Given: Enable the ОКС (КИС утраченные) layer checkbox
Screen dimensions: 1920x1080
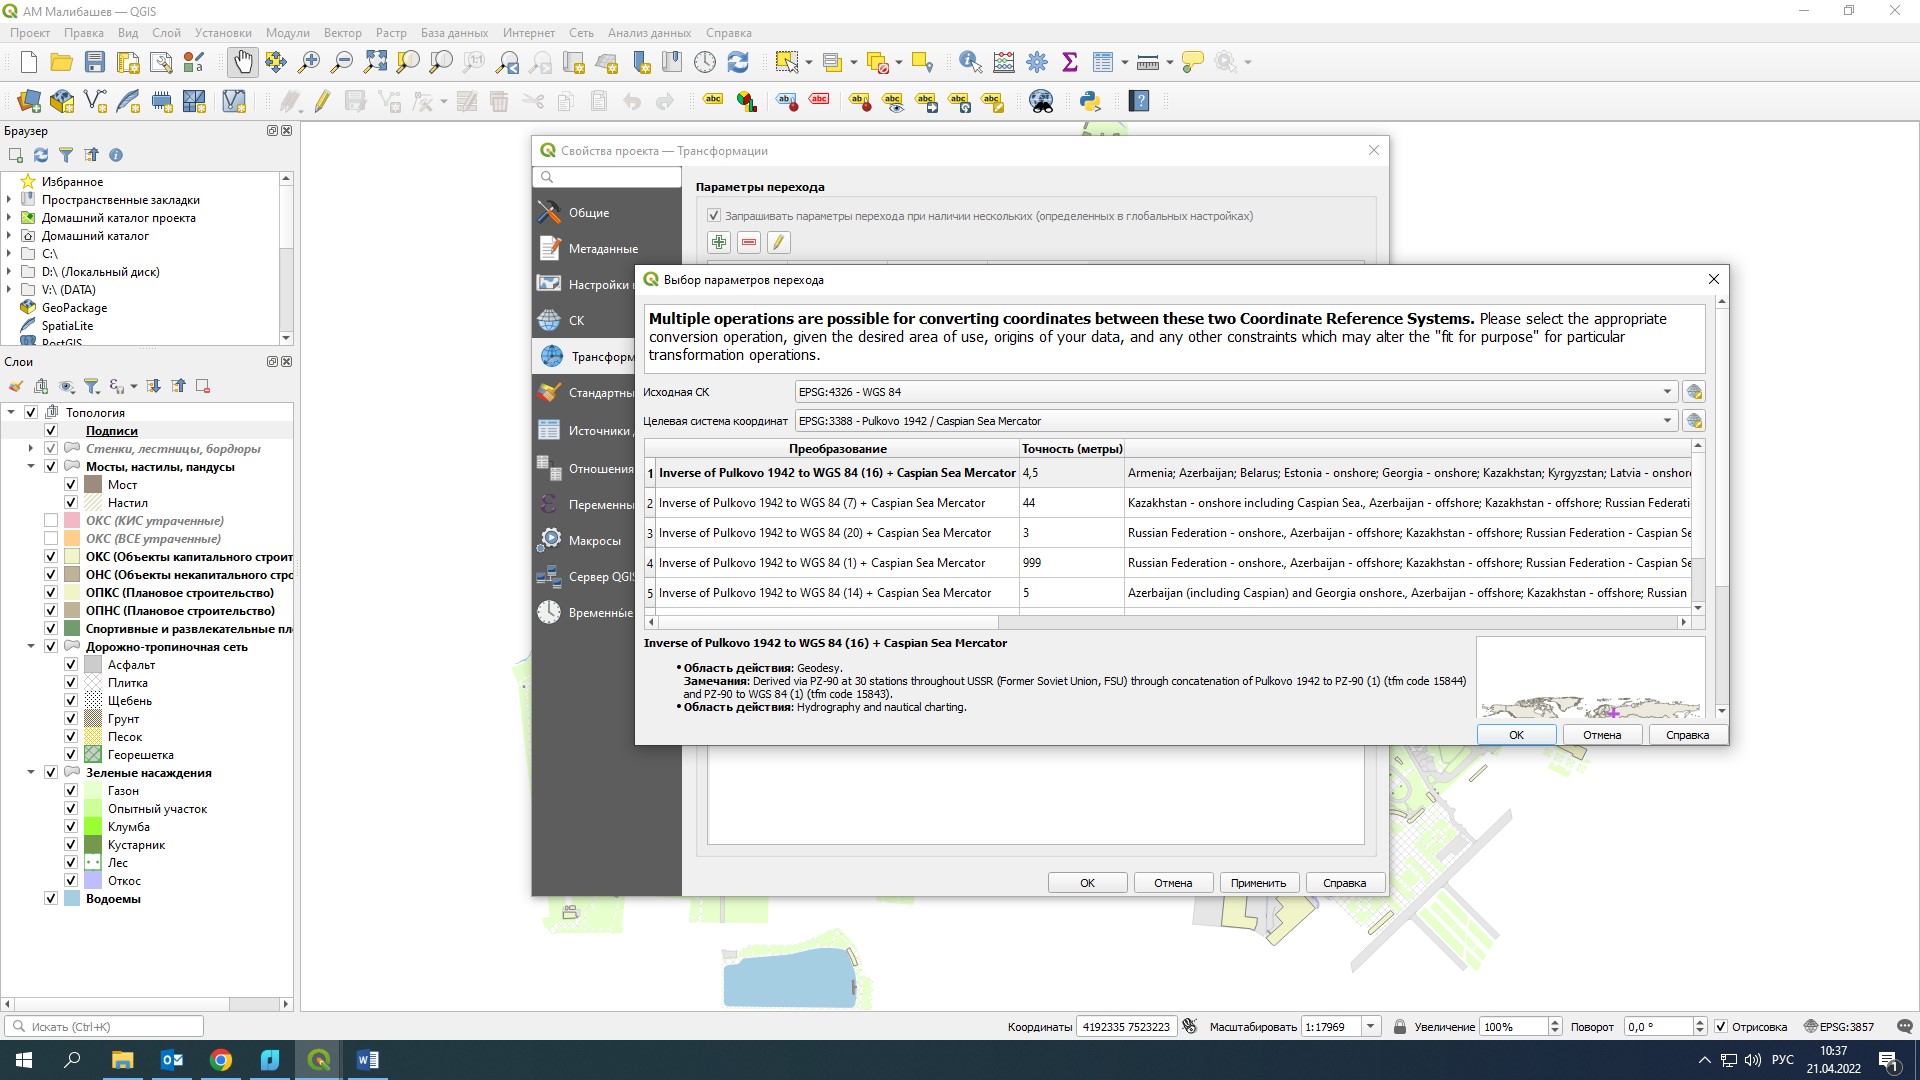Looking at the screenshot, I should 51,521.
